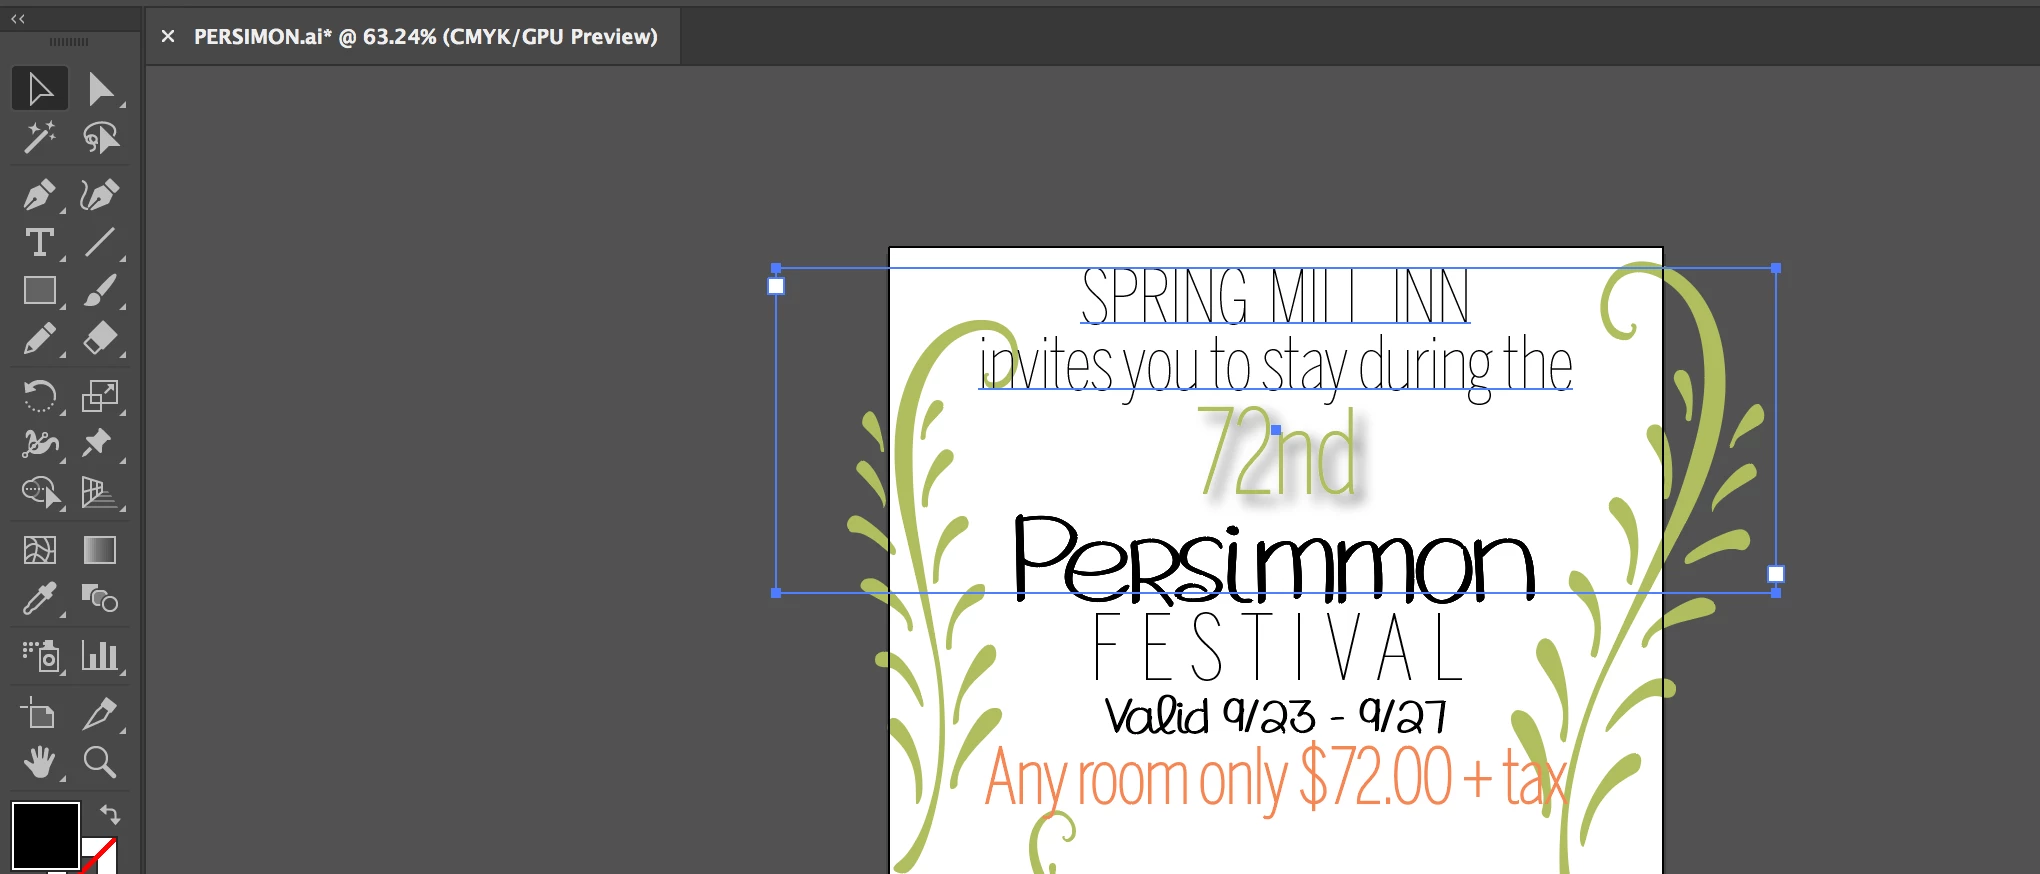Click the "Valid 9/23 - 9/27" text
This screenshot has height=874, width=2040.
[x=1275, y=716]
